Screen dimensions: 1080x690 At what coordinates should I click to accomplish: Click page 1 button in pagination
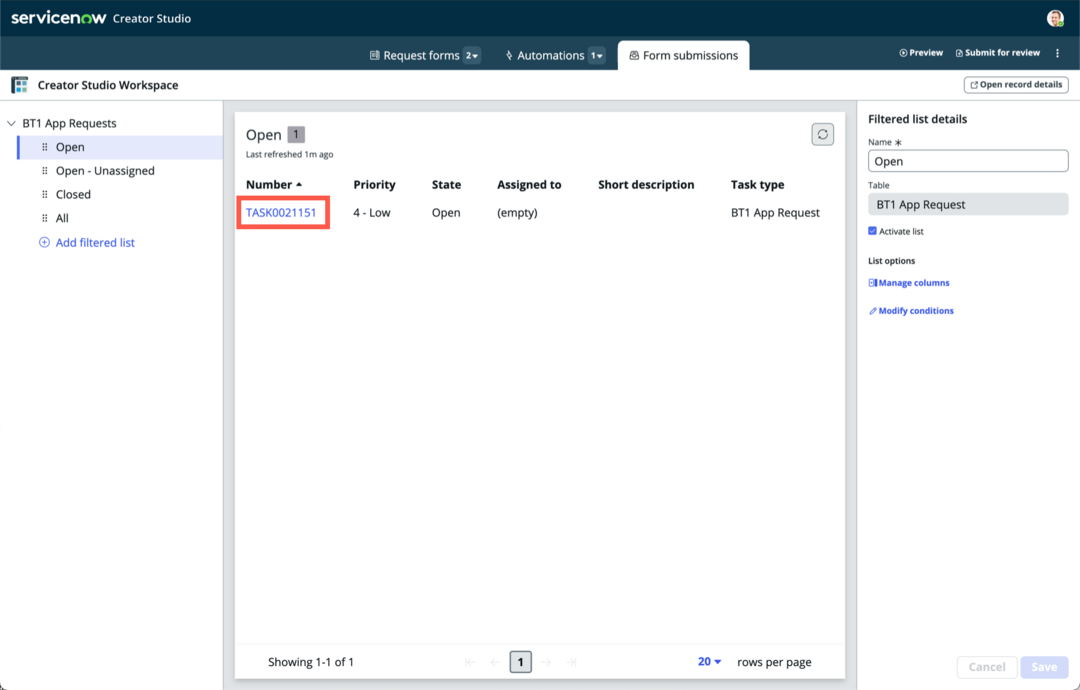pos(521,662)
